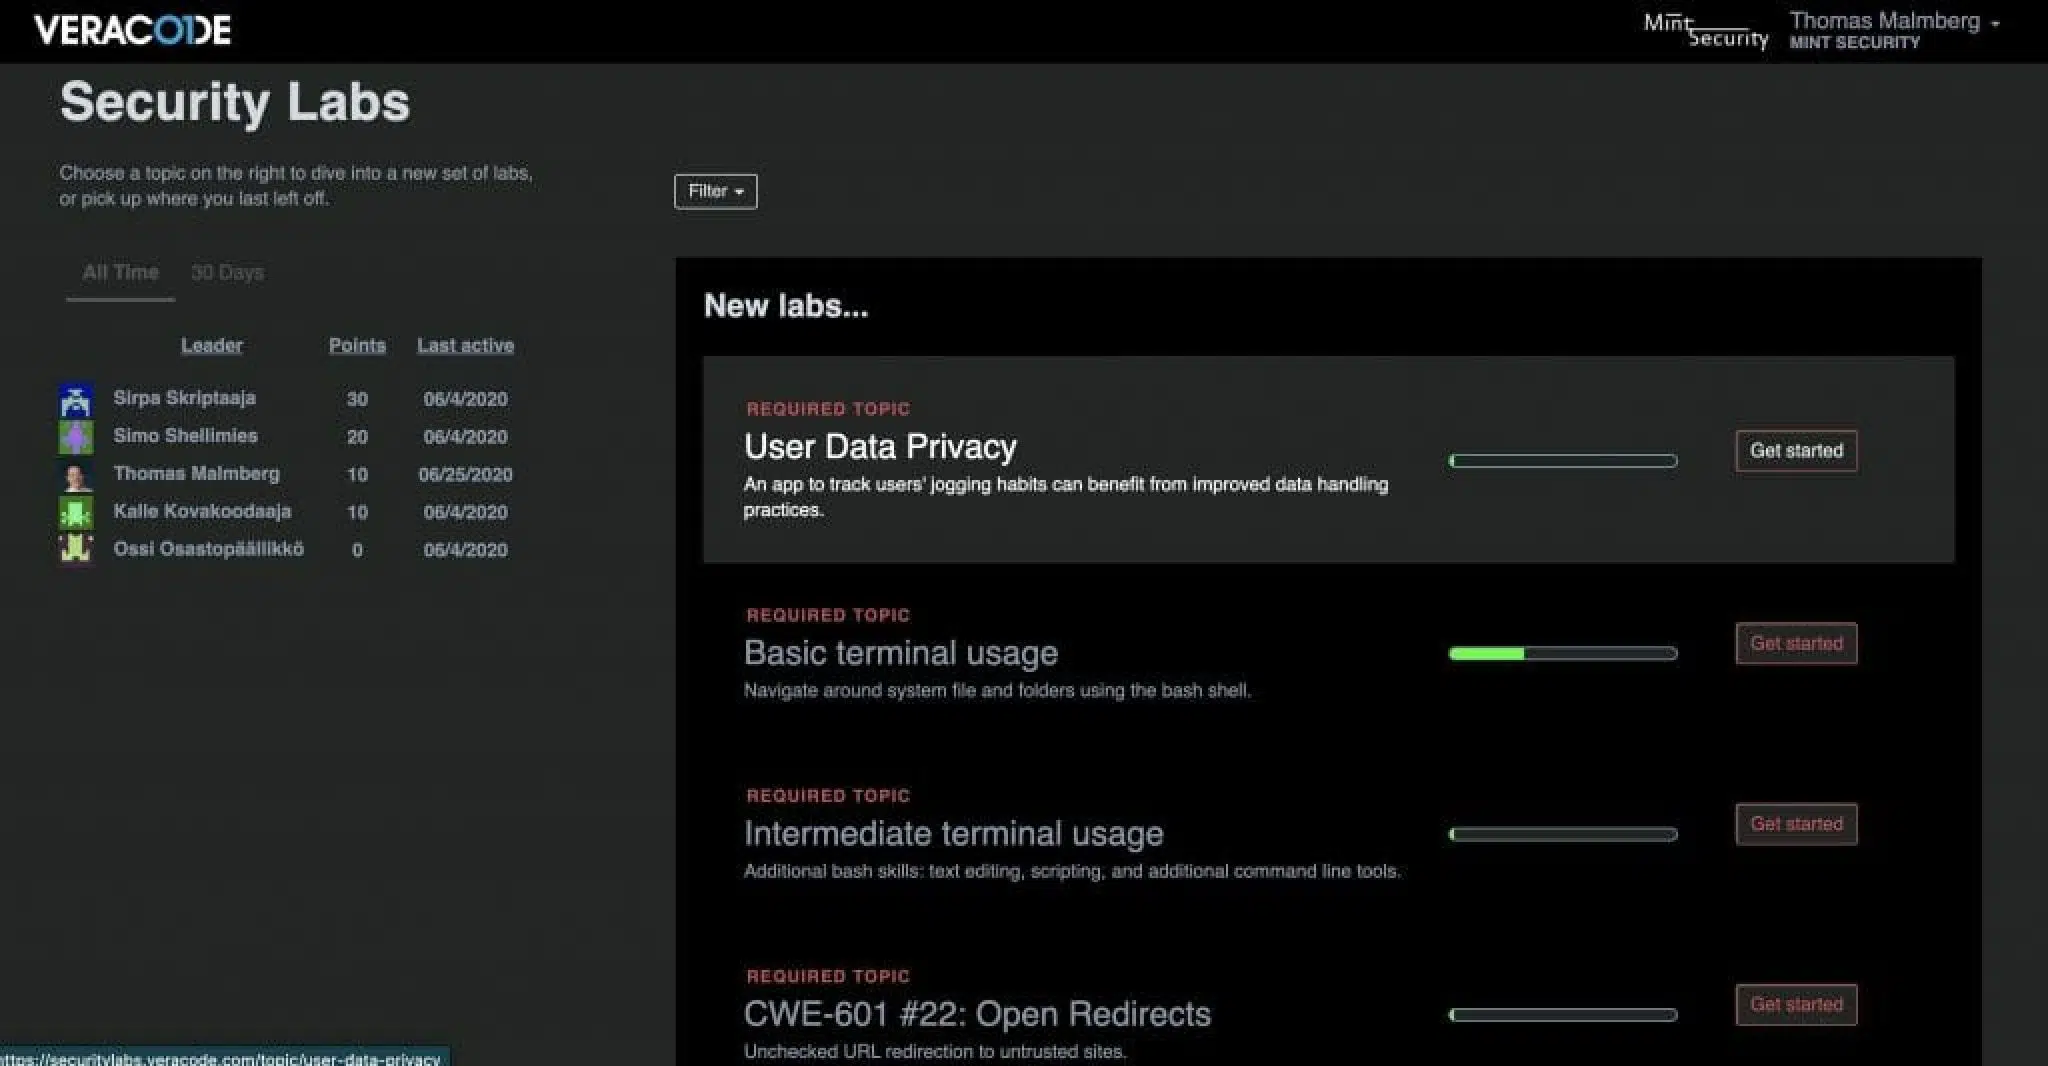This screenshot has height=1066, width=2048.
Task: Open the User Data Privacy topic title
Action: coord(880,447)
